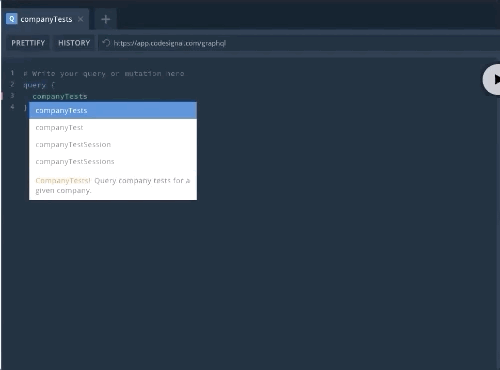Choose companyTestSession from suggestions
Screen dimensions: 500x370
click(x=113, y=144)
